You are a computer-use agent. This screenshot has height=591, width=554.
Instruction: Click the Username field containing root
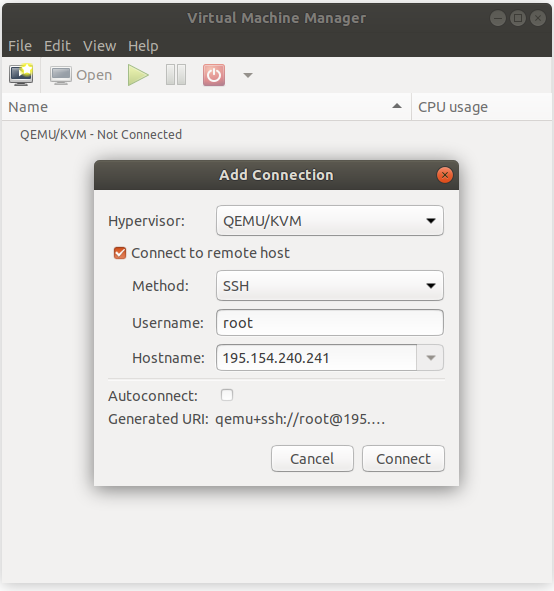point(330,323)
